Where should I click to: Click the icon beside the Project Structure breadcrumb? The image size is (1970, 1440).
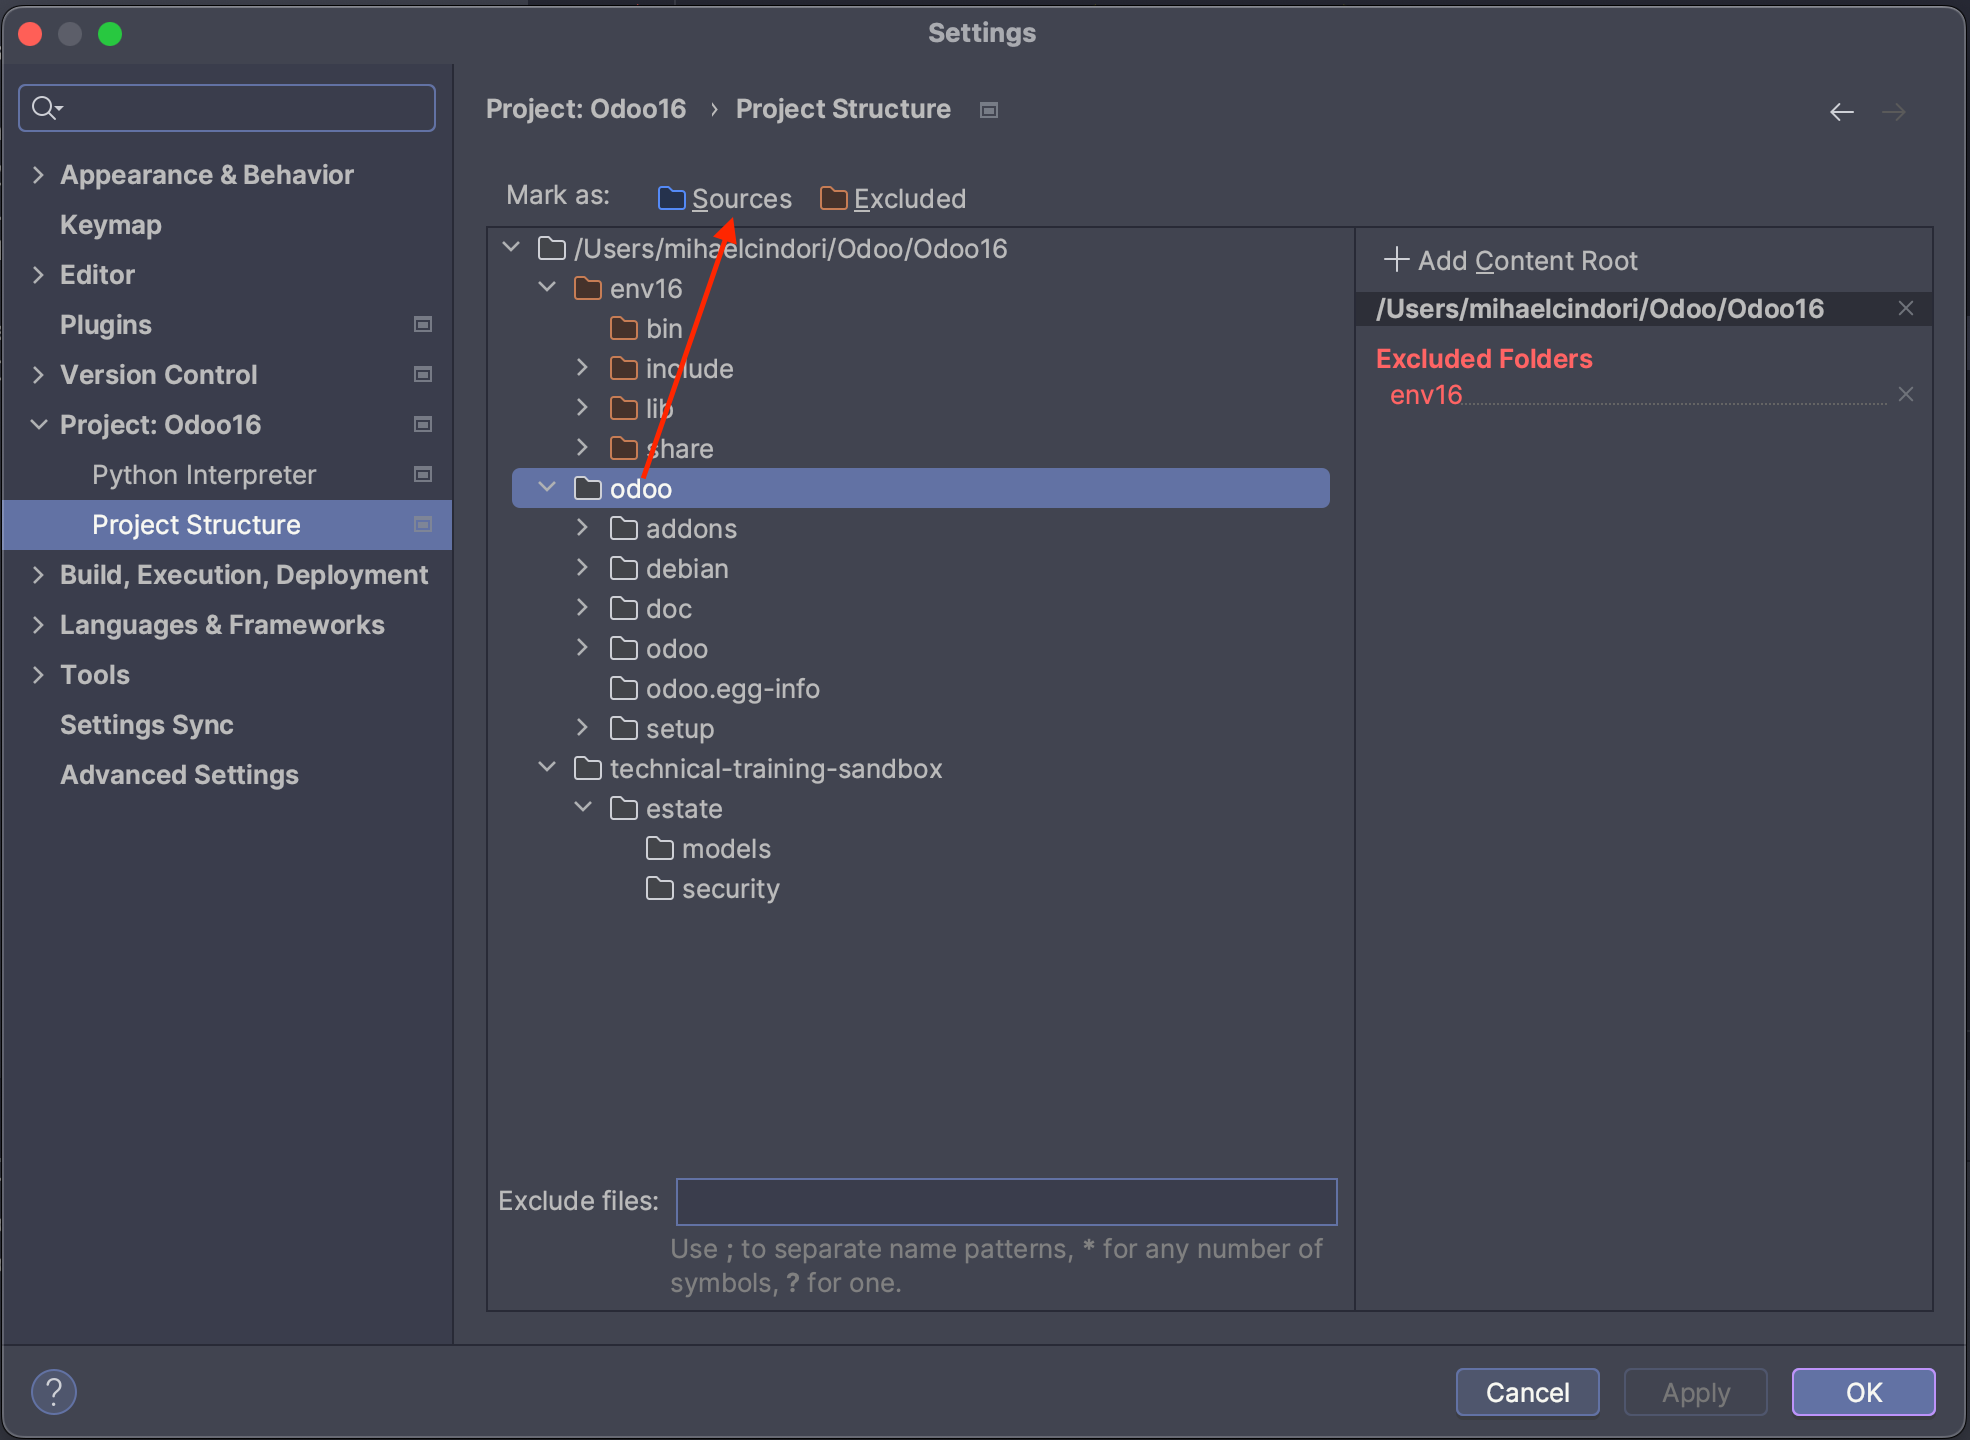point(988,110)
